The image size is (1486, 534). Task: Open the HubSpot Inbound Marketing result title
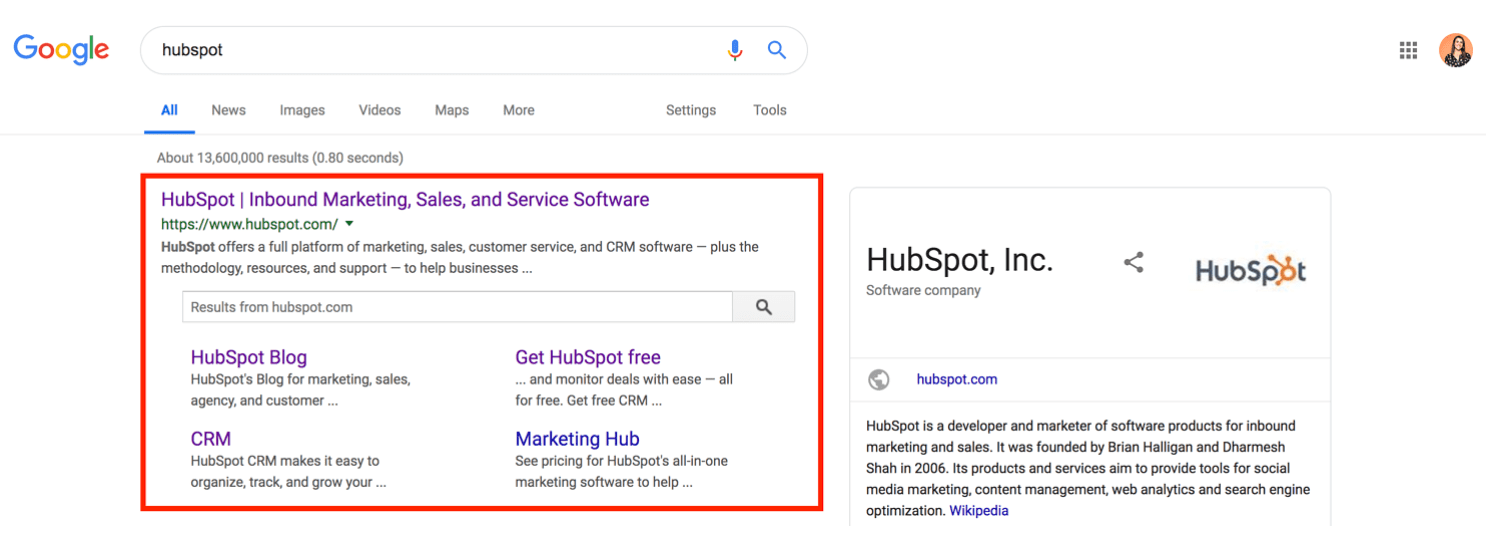405,199
